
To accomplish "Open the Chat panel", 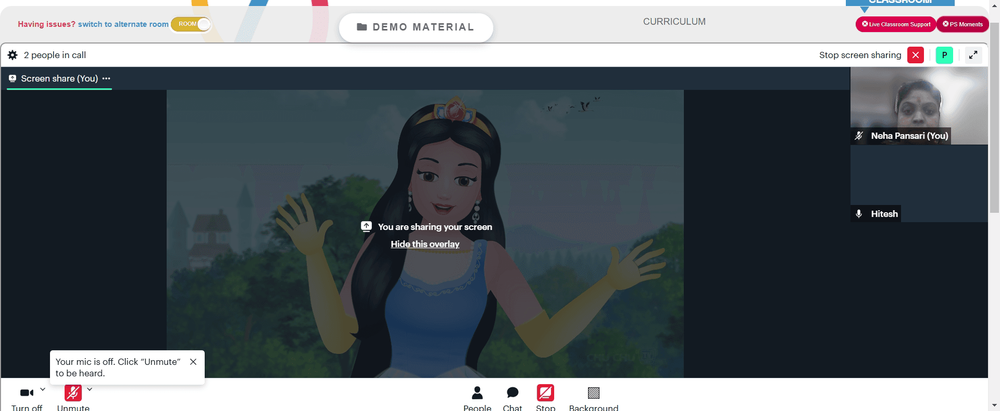I will pyautogui.click(x=512, y=399).
